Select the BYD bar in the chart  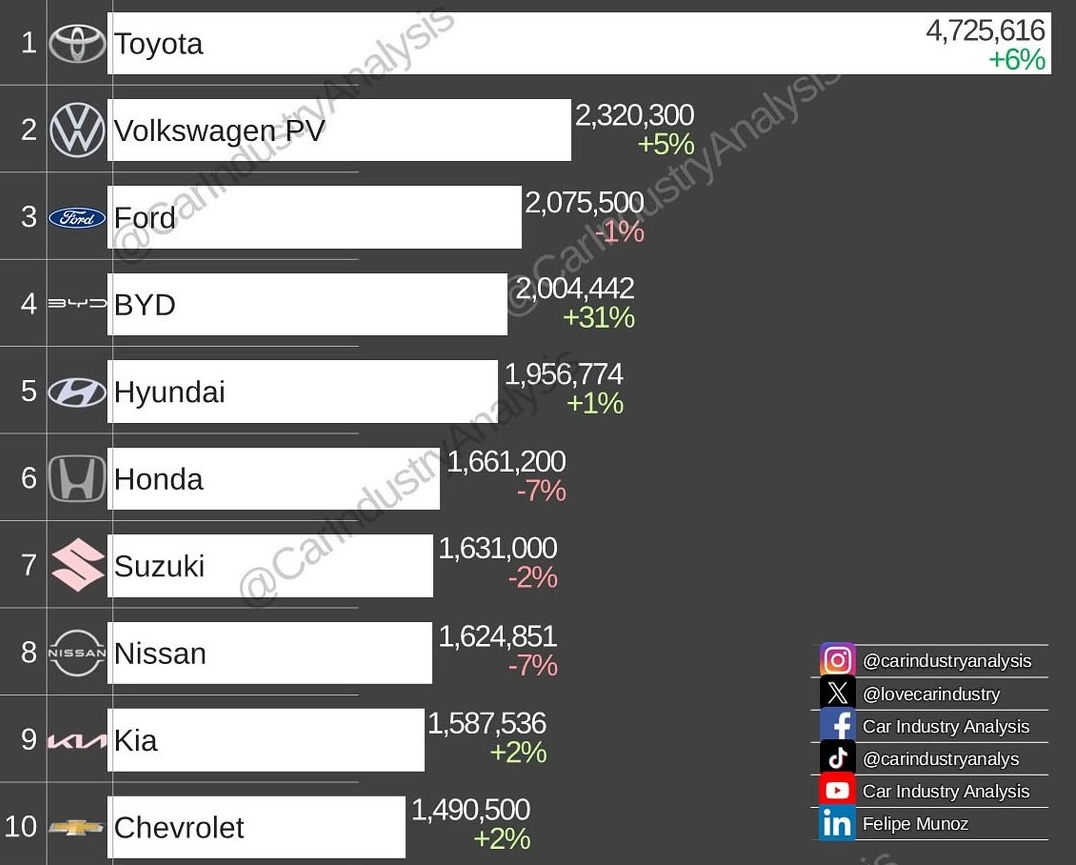click(308, 304)
